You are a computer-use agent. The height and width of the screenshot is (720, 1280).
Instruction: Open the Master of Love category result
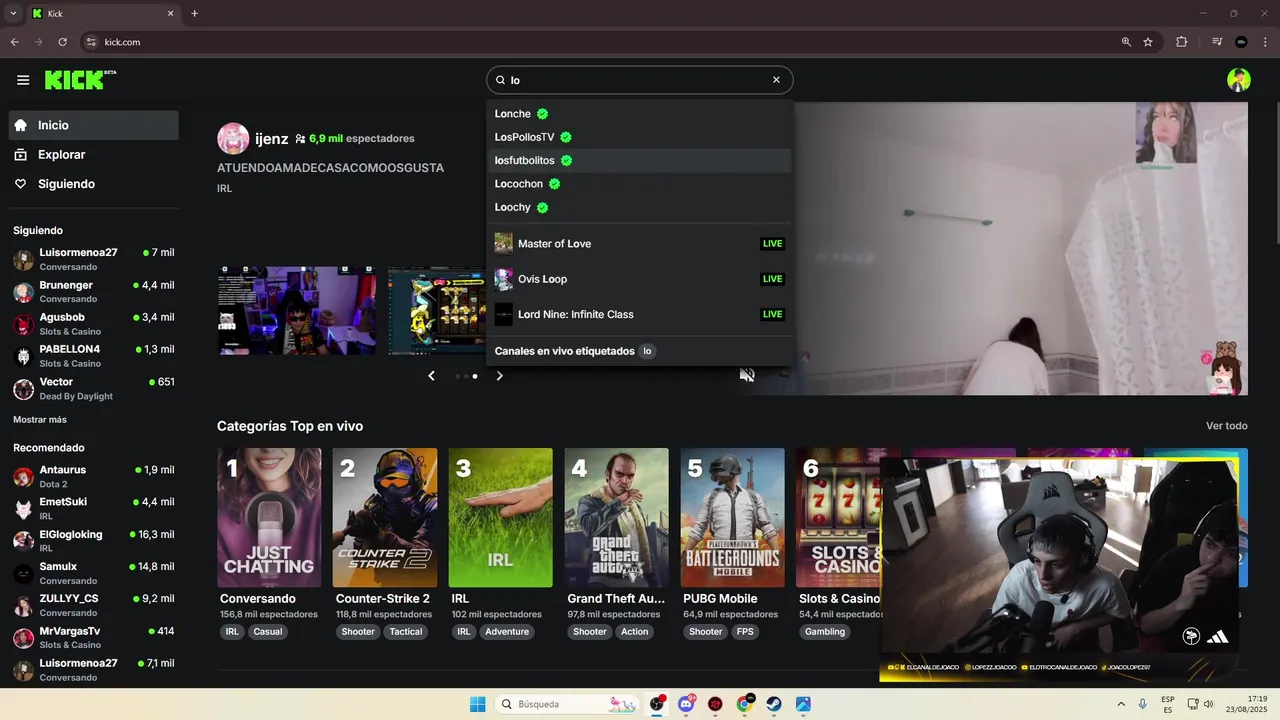coord(640,244)
